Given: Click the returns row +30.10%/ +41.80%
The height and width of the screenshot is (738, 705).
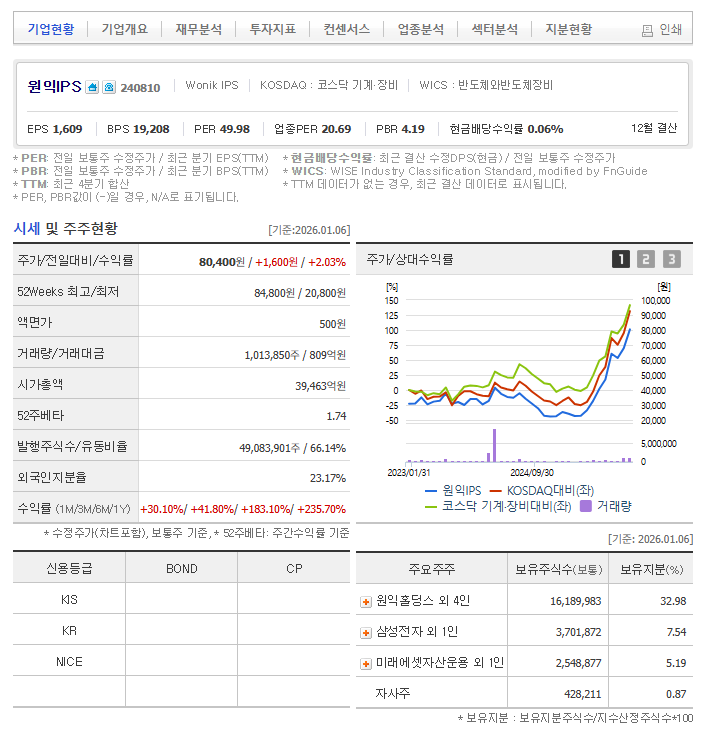Looking at the screenshot, I should [x=243, y=509].
